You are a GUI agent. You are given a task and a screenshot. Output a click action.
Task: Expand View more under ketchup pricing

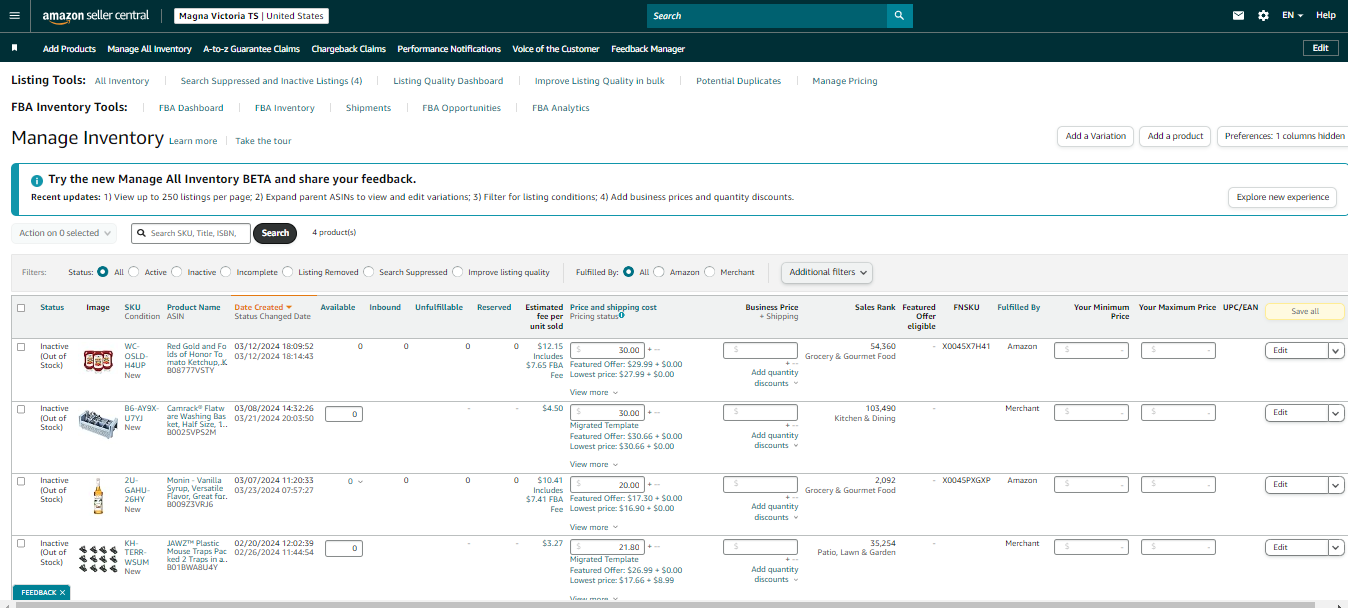point(593,392)
